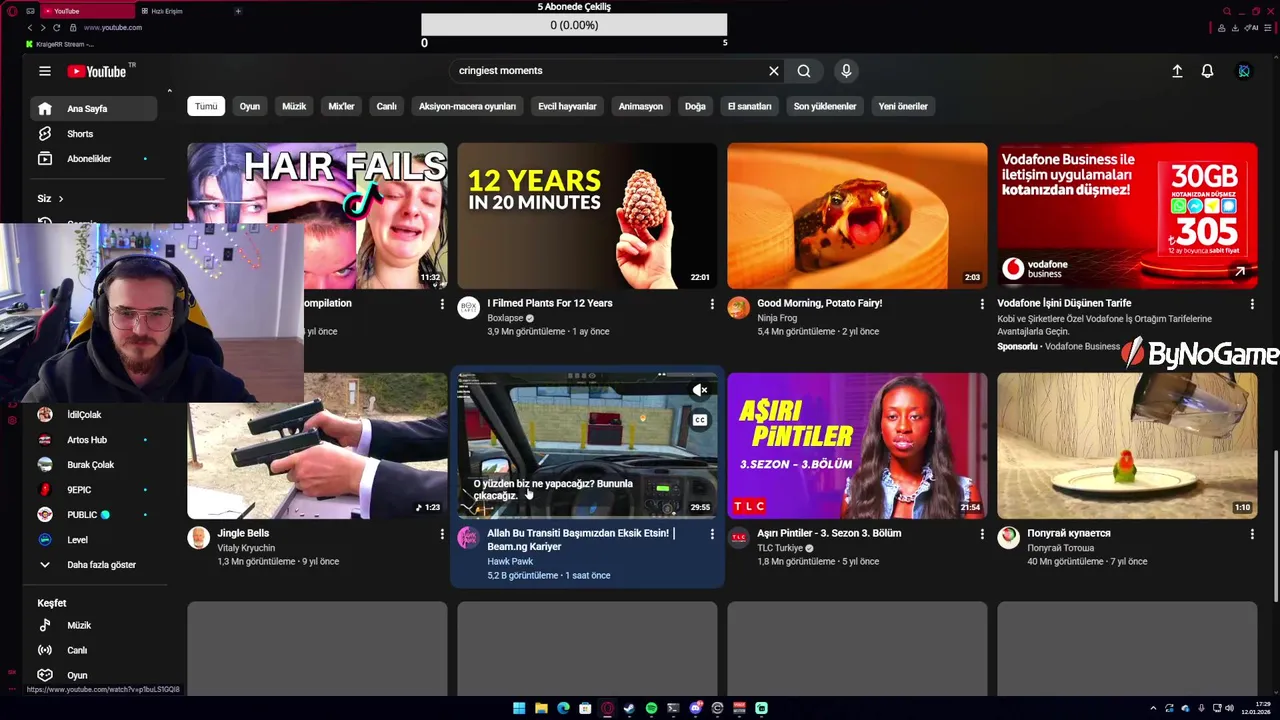This screenshot has height=720, width=1280.
Task: Go to Ana Sayfa in sidebar
Action: pyautogui.click(x=93, y=108)
